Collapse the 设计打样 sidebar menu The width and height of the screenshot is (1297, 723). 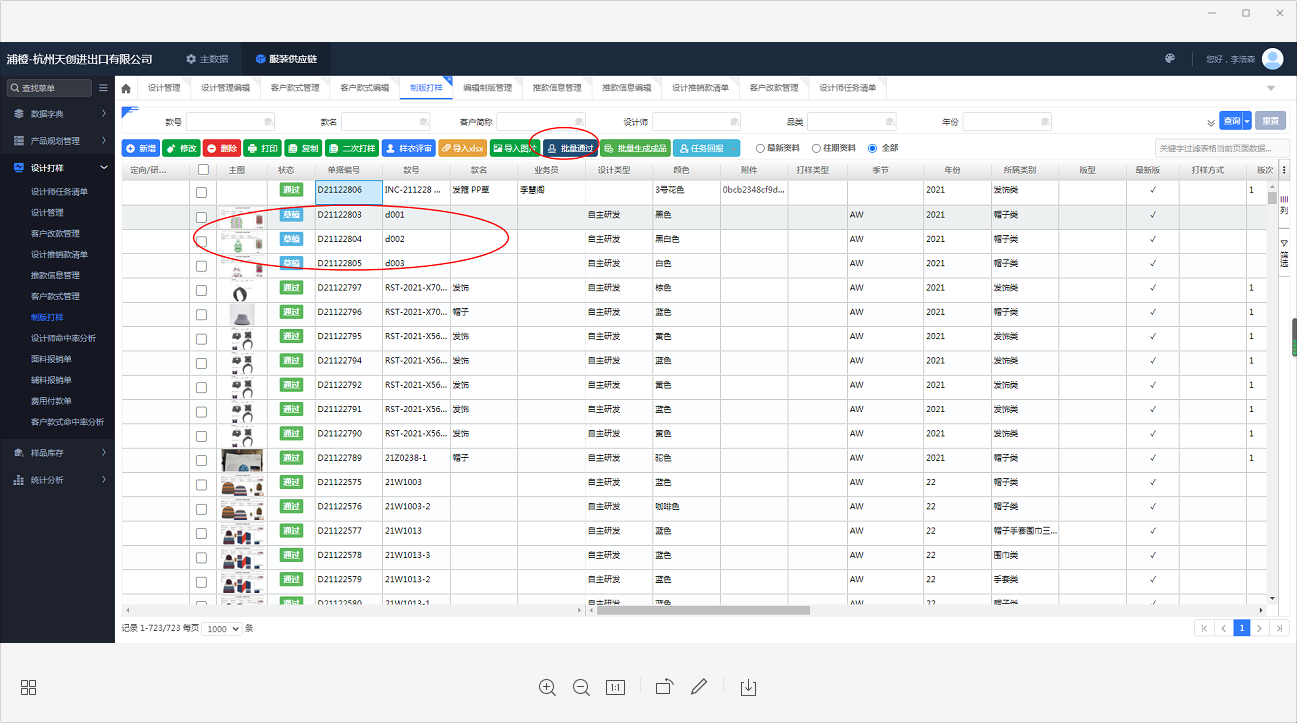[x=57, y=168]
